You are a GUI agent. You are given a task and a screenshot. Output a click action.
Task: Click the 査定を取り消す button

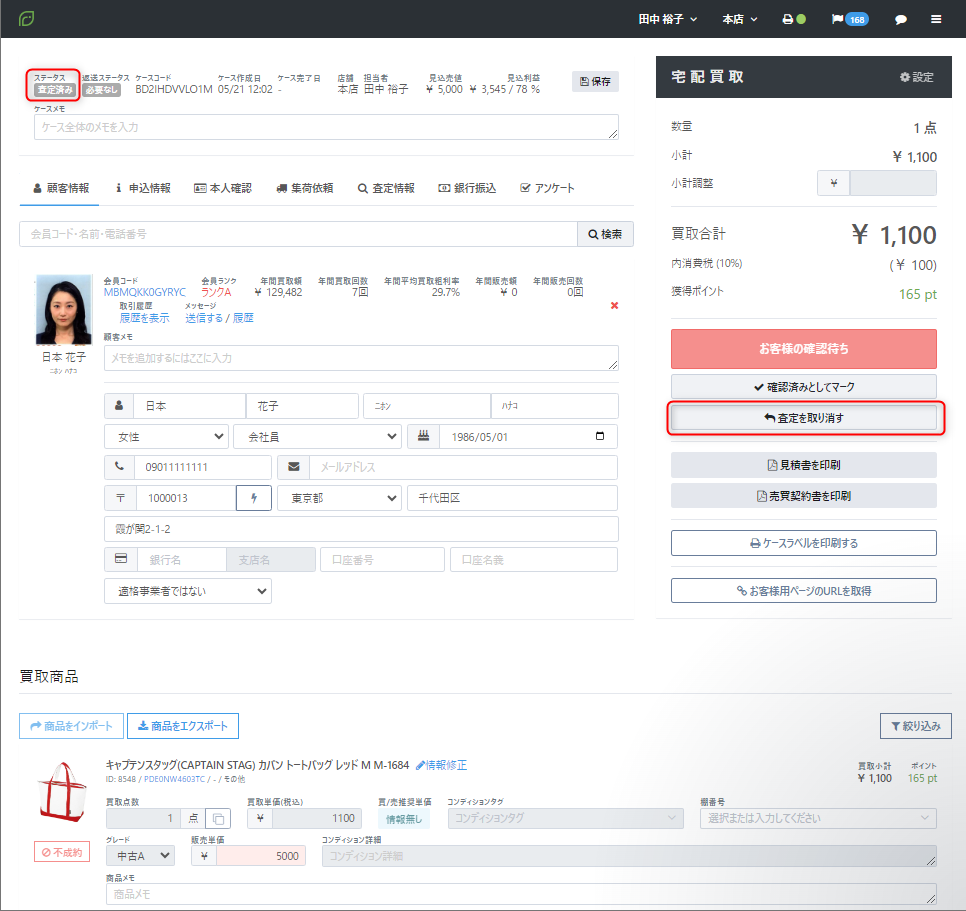803,418
